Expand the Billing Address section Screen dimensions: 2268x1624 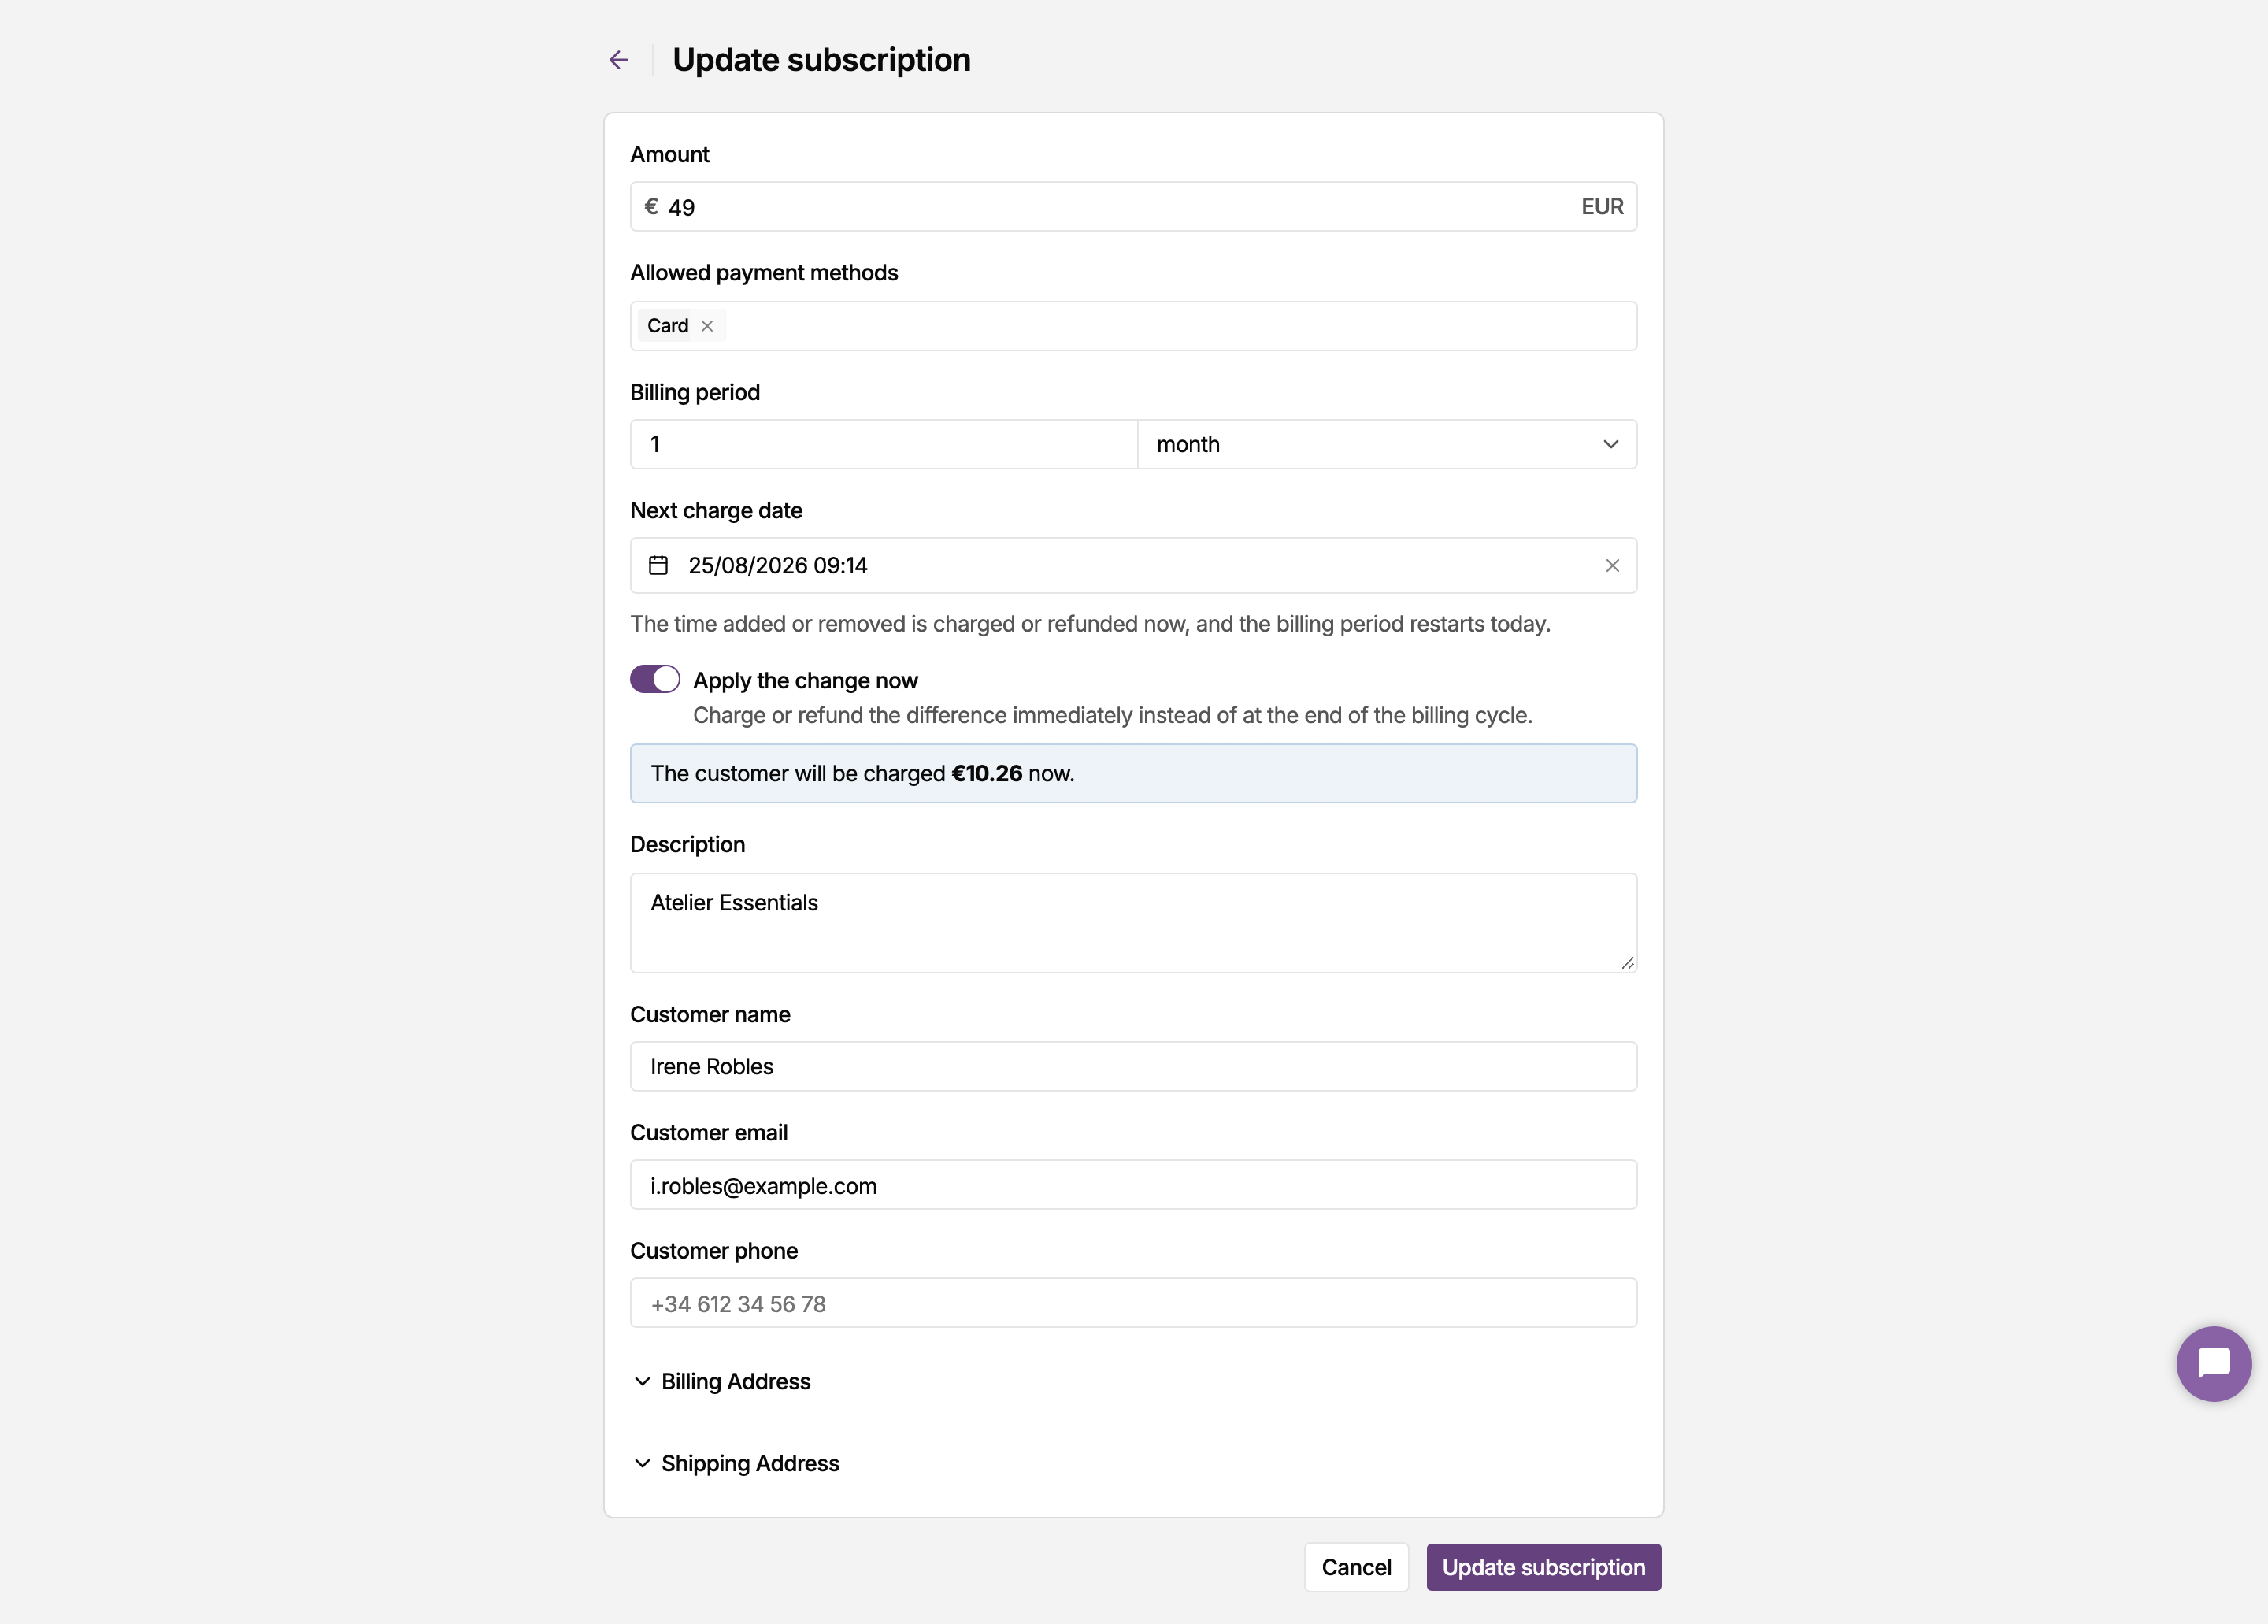pyautogui.click(x=722, y=1381)
